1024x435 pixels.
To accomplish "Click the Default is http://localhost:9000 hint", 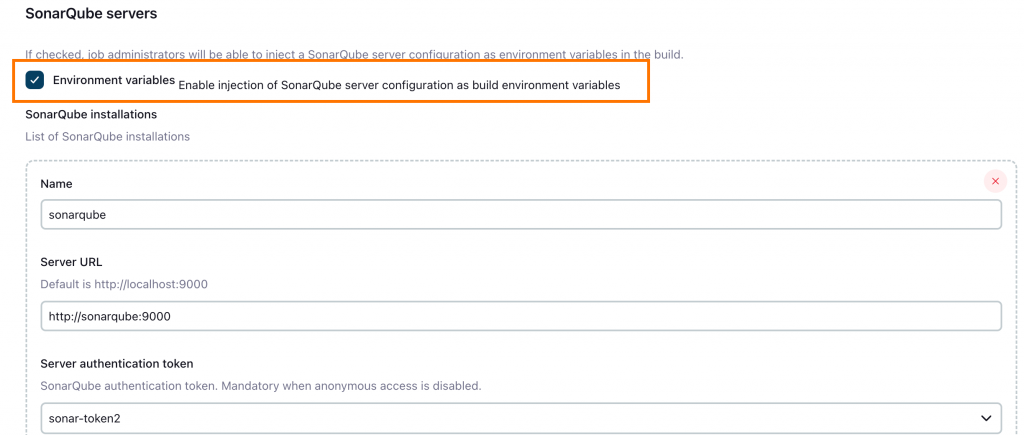I will 123,284.
